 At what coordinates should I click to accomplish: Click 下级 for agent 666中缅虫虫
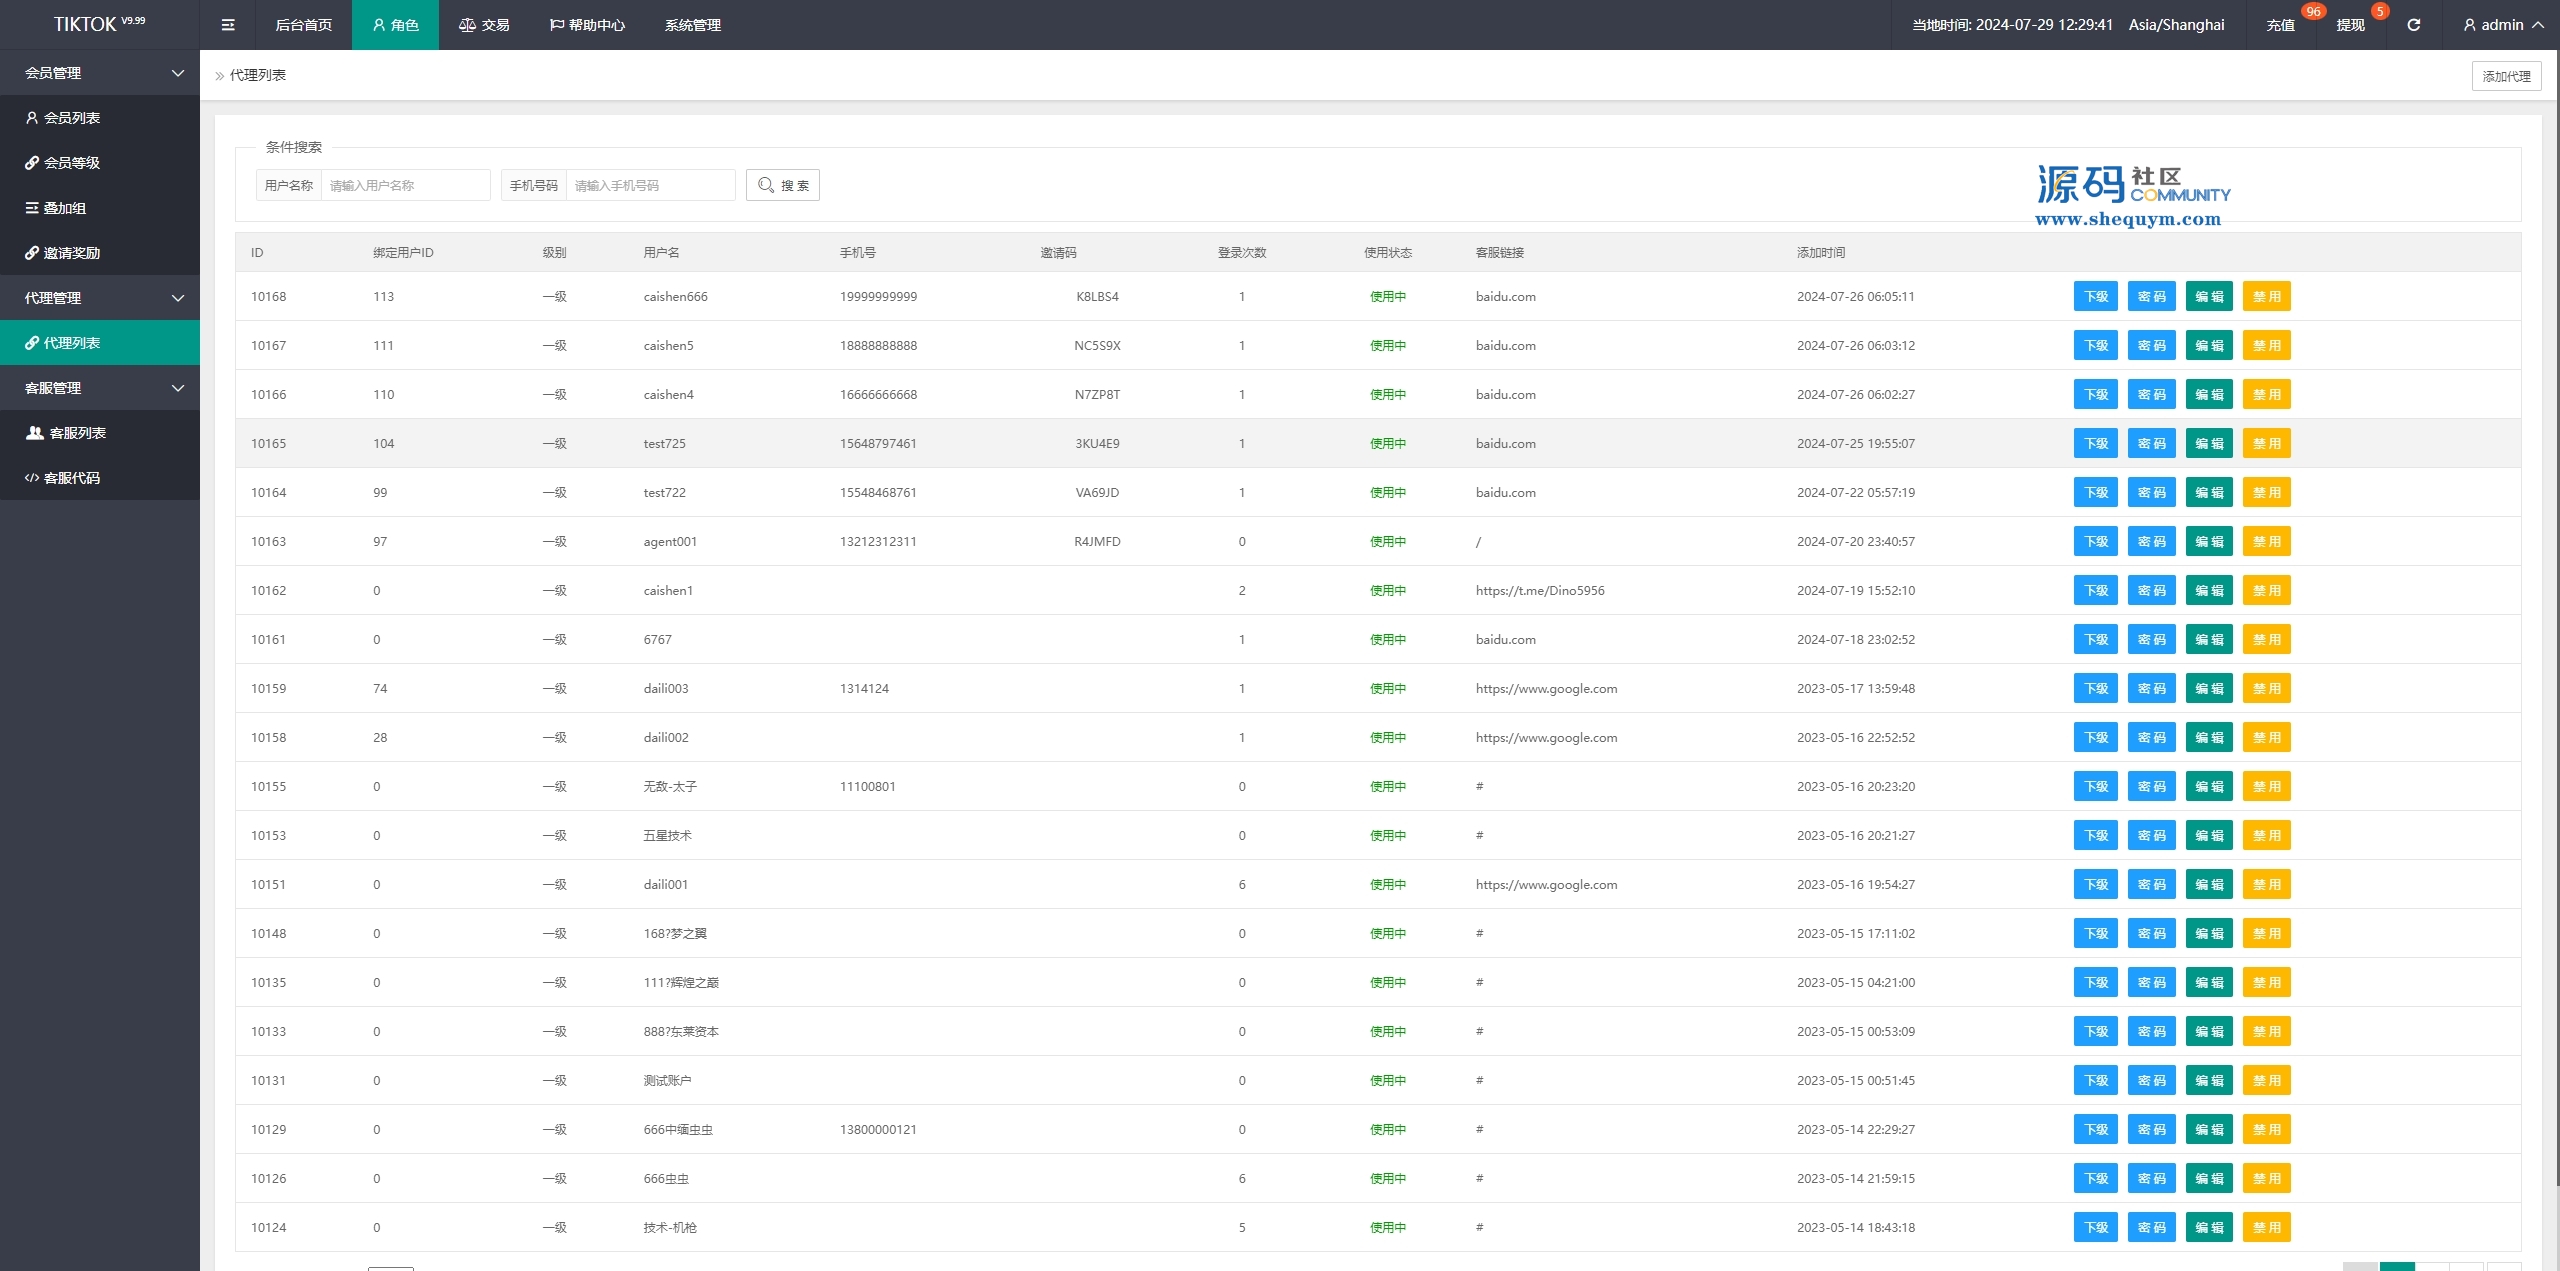2096,1130
